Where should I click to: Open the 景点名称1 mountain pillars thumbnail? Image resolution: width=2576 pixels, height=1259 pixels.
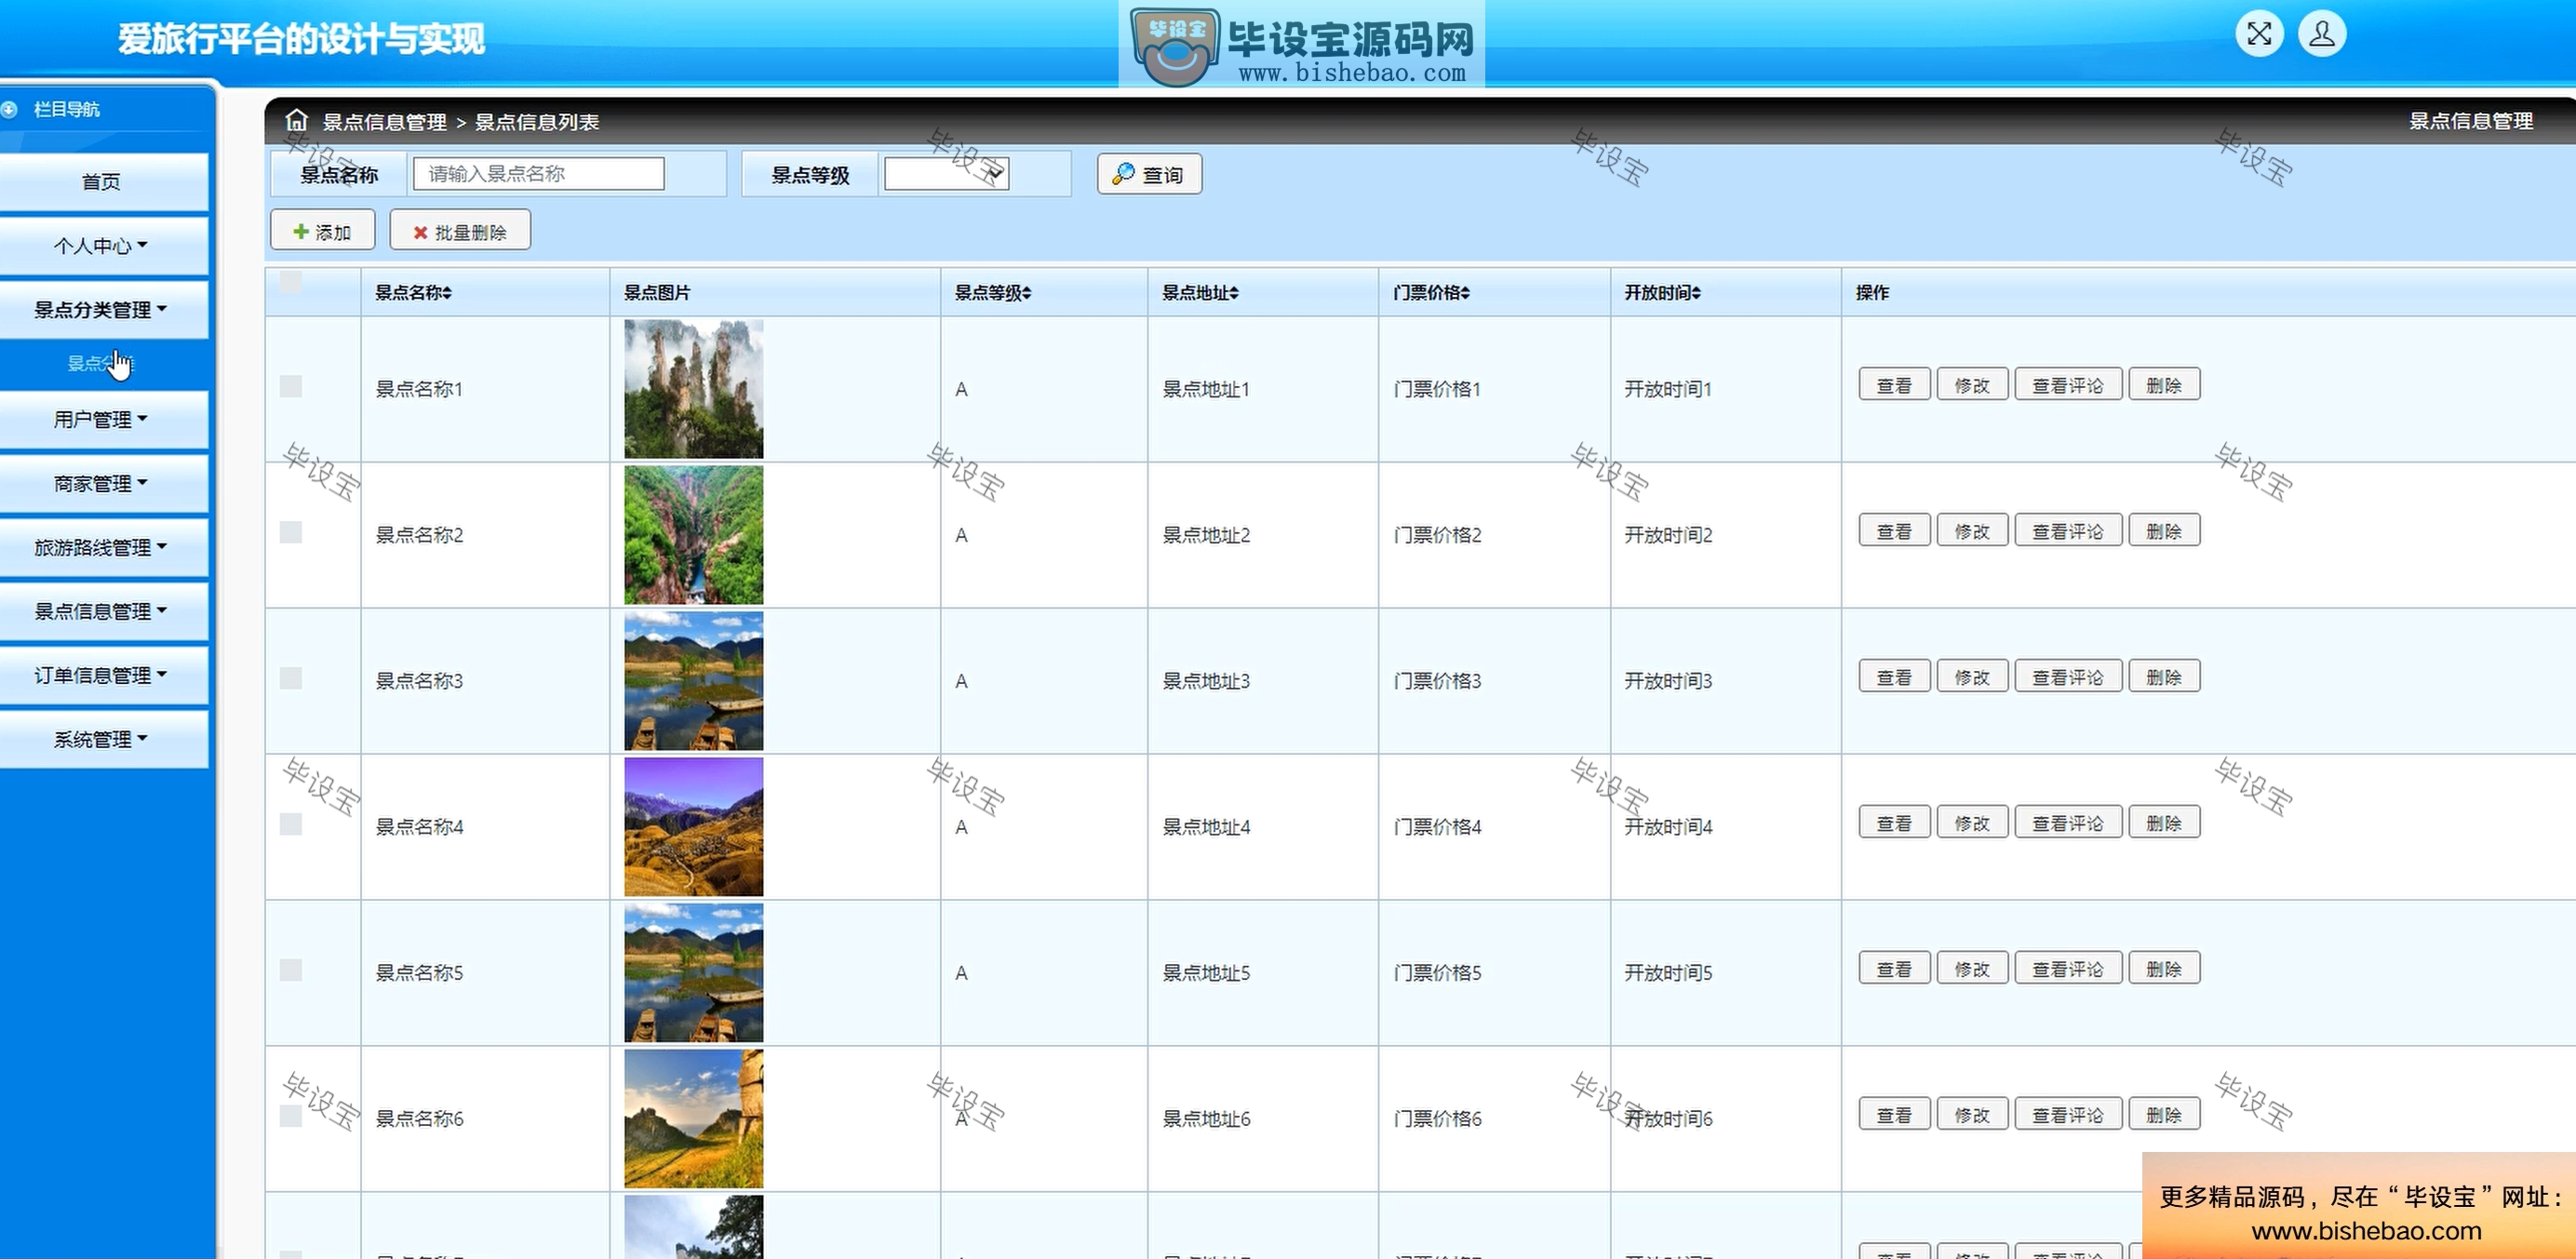point(693,389)
